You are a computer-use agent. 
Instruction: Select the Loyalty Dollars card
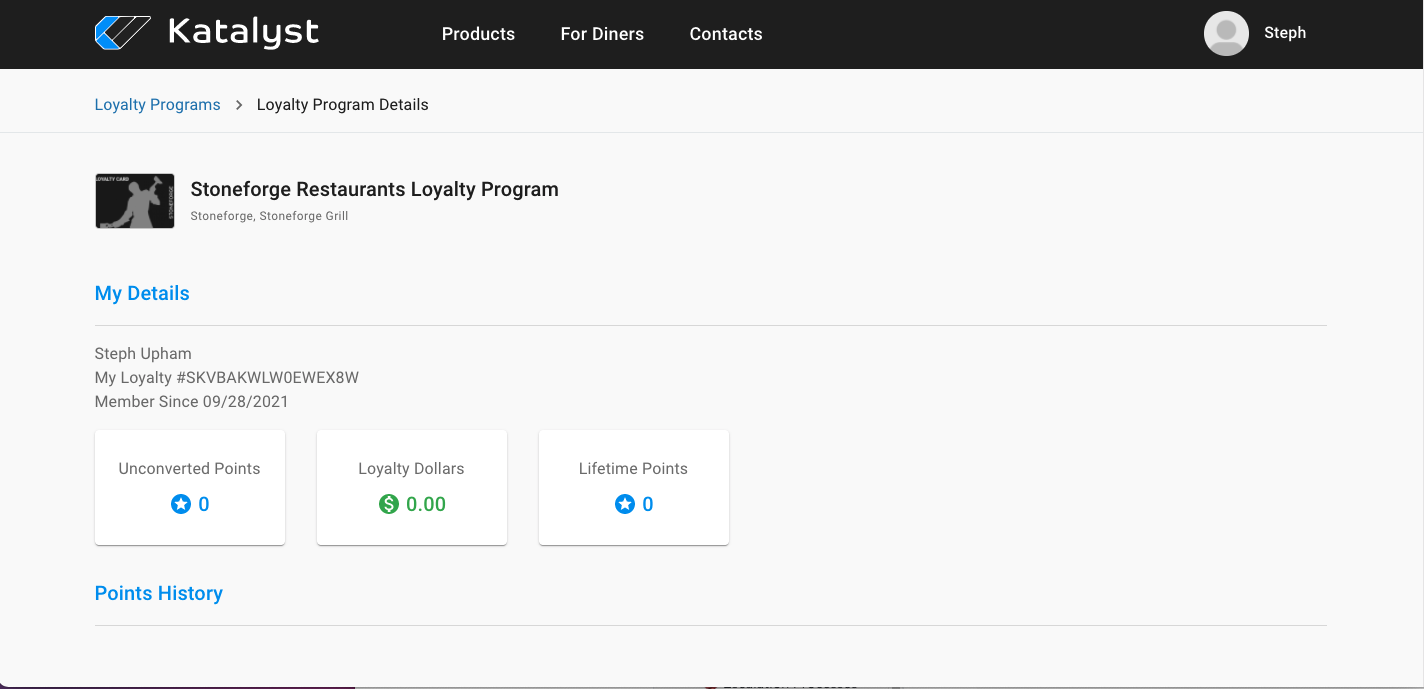[412, 487]
